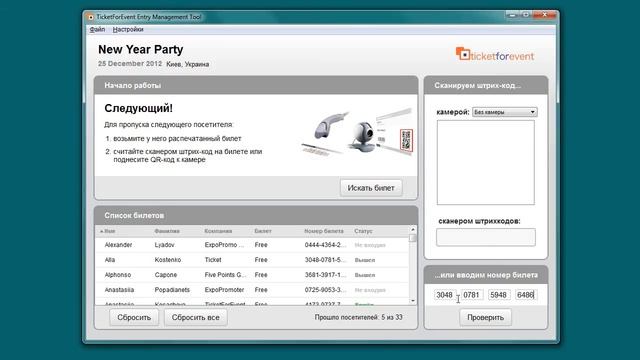Click the New Year Party event title
The height and width of the screenshot is (360, 640).
141,49
